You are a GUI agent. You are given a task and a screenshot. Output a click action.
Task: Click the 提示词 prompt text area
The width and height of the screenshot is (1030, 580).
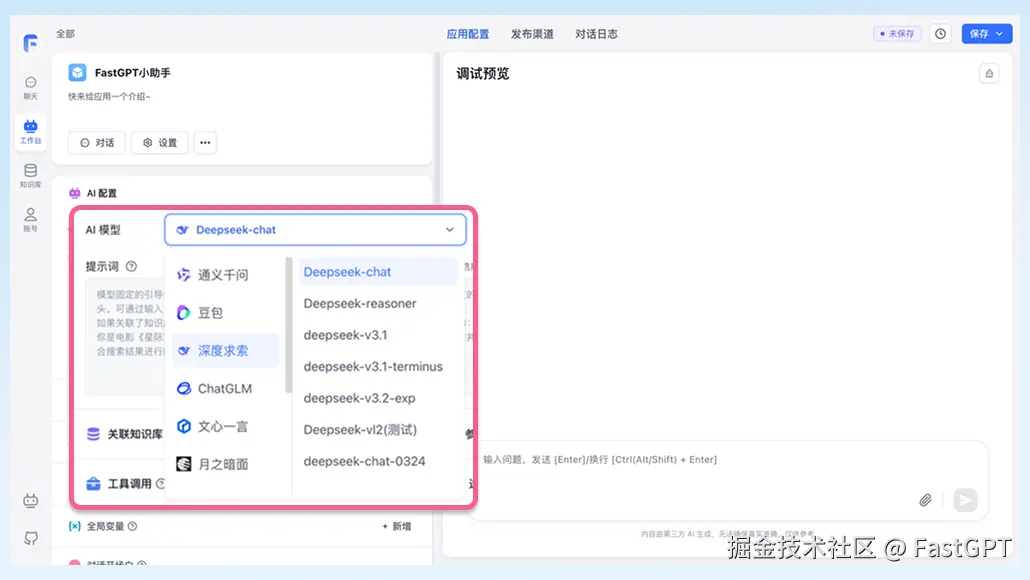125,337
